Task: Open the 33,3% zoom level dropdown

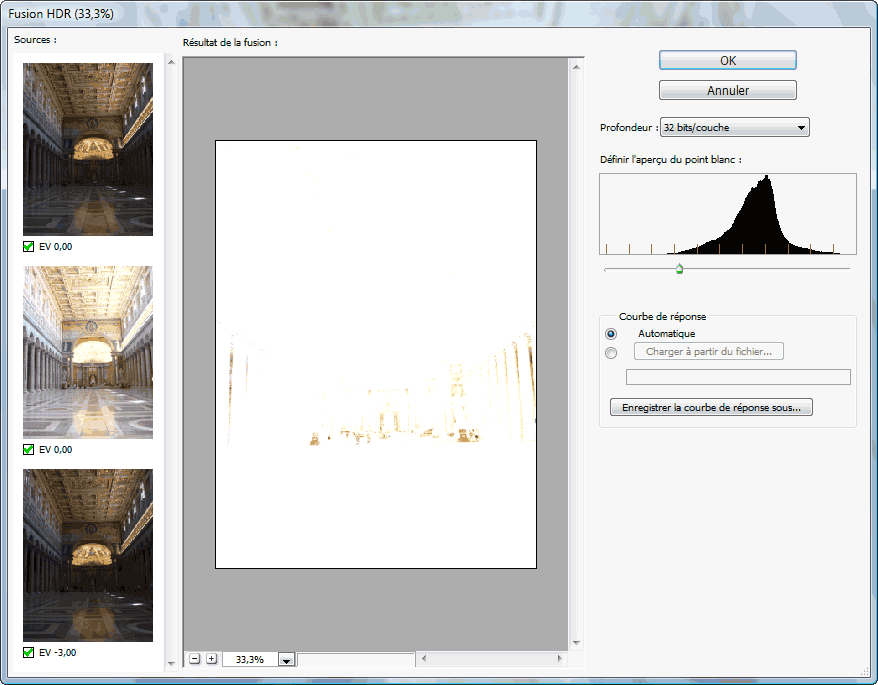Action: click(x=286, y=660)
